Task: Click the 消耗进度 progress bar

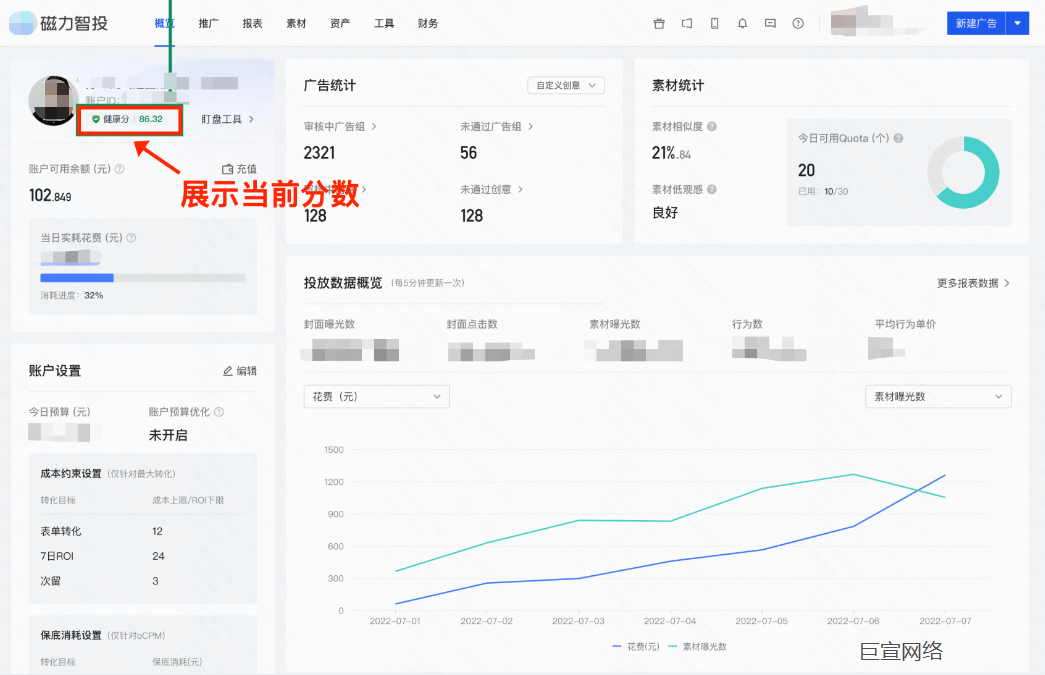Action: [x=140, y=278]
